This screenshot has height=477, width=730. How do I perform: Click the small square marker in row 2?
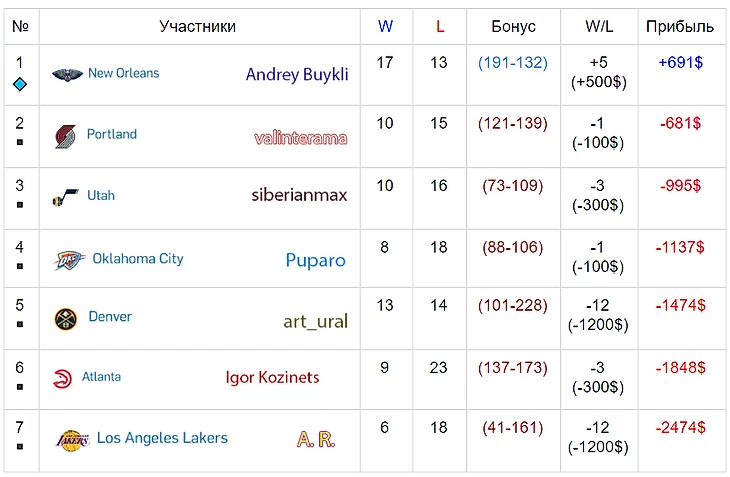click(x=19, y=142)
